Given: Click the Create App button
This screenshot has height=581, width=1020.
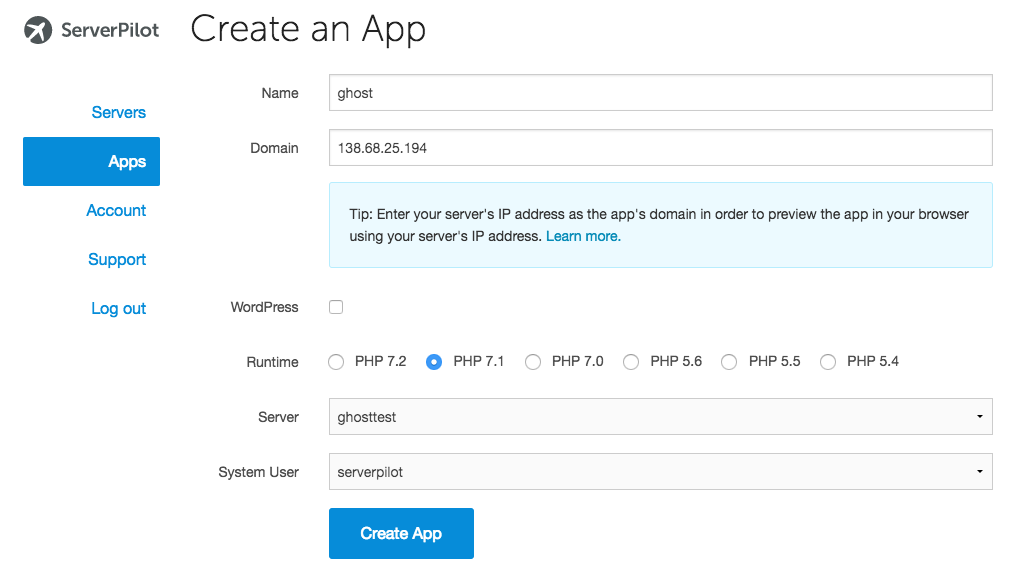Looking at the screenshot, I should [400, 533].
